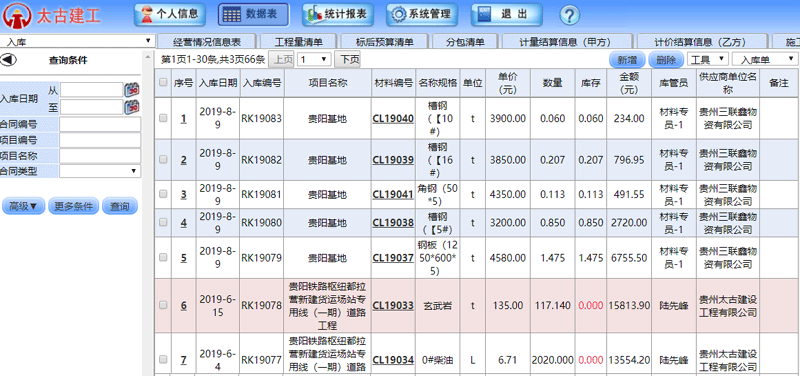Open 统计报表 statistics reports
Image resolution: width=800 pixels, height=376 pixels.
pos(337,15)
